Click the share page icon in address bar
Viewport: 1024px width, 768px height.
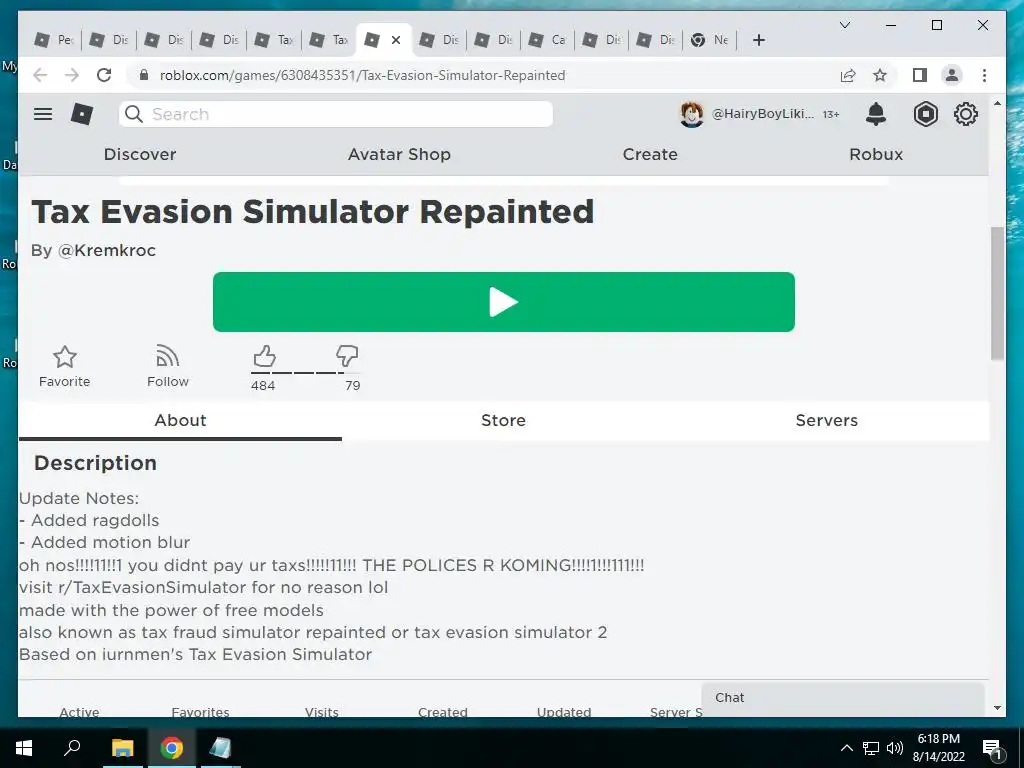[848, 75]
